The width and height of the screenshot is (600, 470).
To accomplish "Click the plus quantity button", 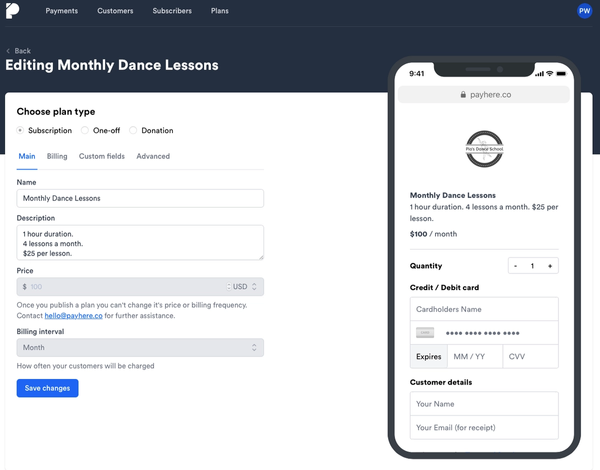I will point(550,266).
